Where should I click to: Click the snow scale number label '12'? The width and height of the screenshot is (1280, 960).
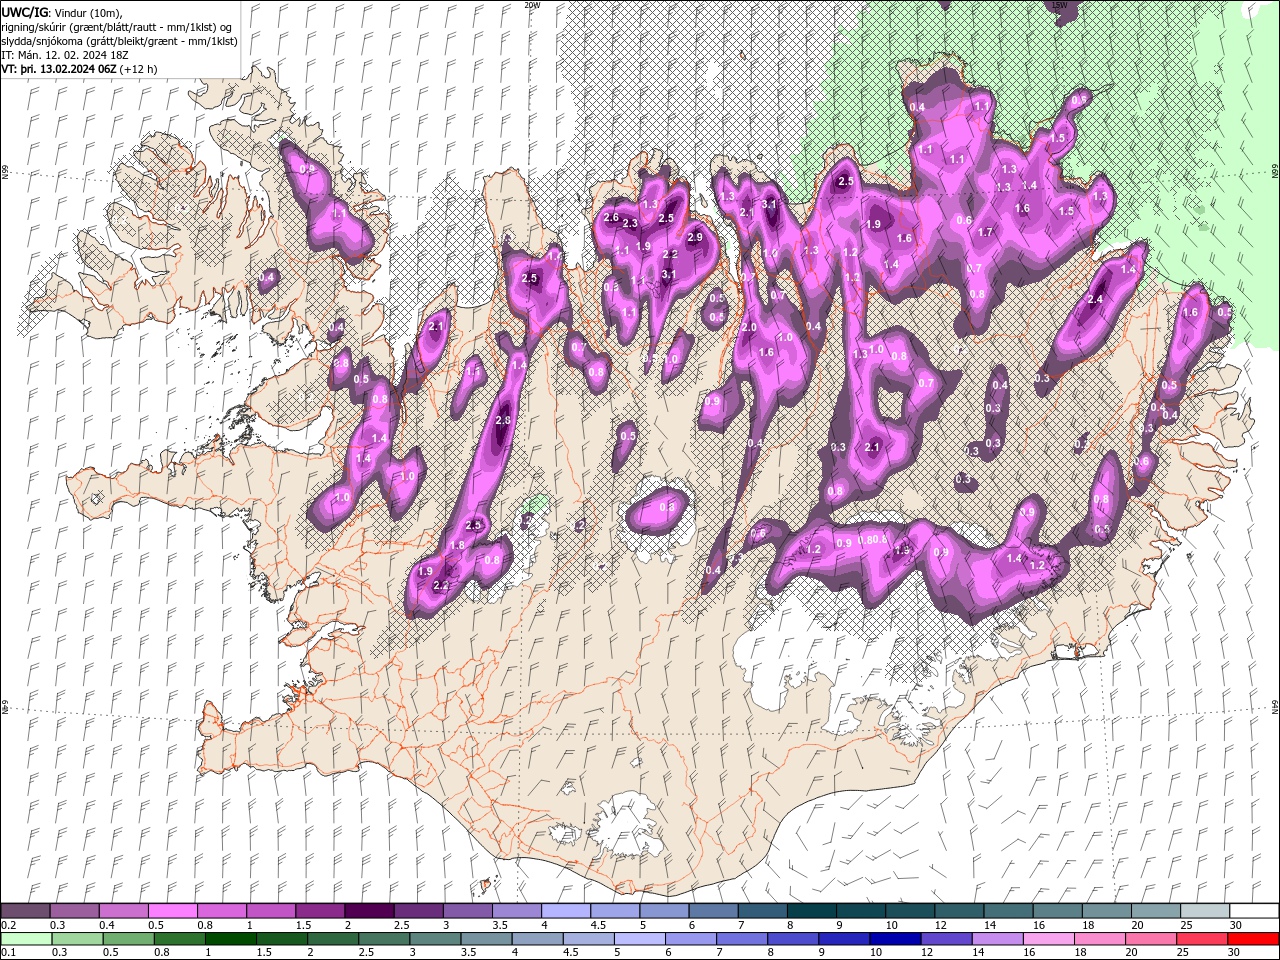pos(939,925)
